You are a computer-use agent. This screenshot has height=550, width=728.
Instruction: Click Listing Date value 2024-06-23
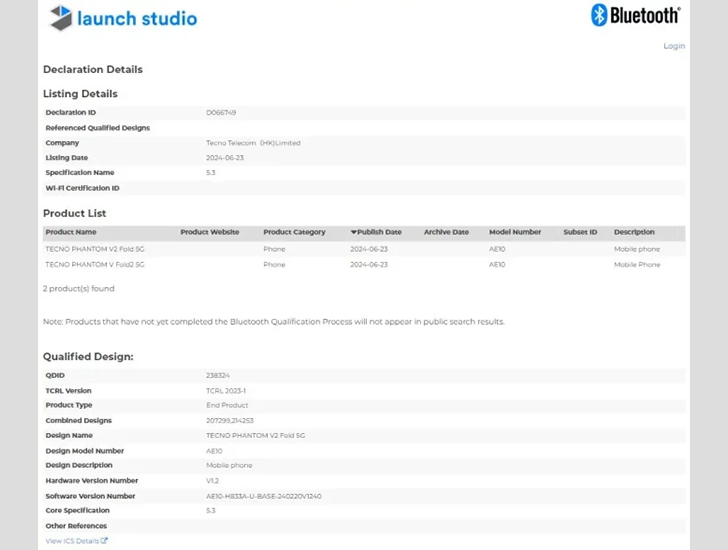point(225,158)
